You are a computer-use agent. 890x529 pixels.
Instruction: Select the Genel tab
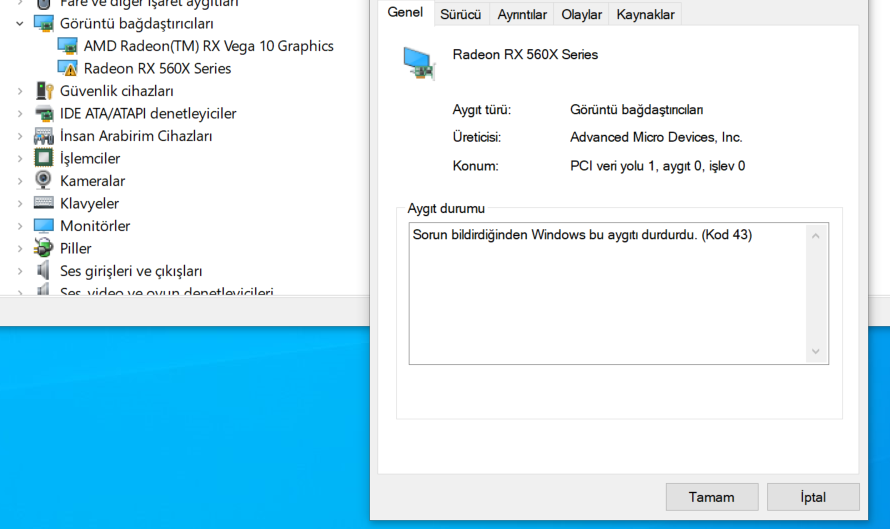(405, 12)
